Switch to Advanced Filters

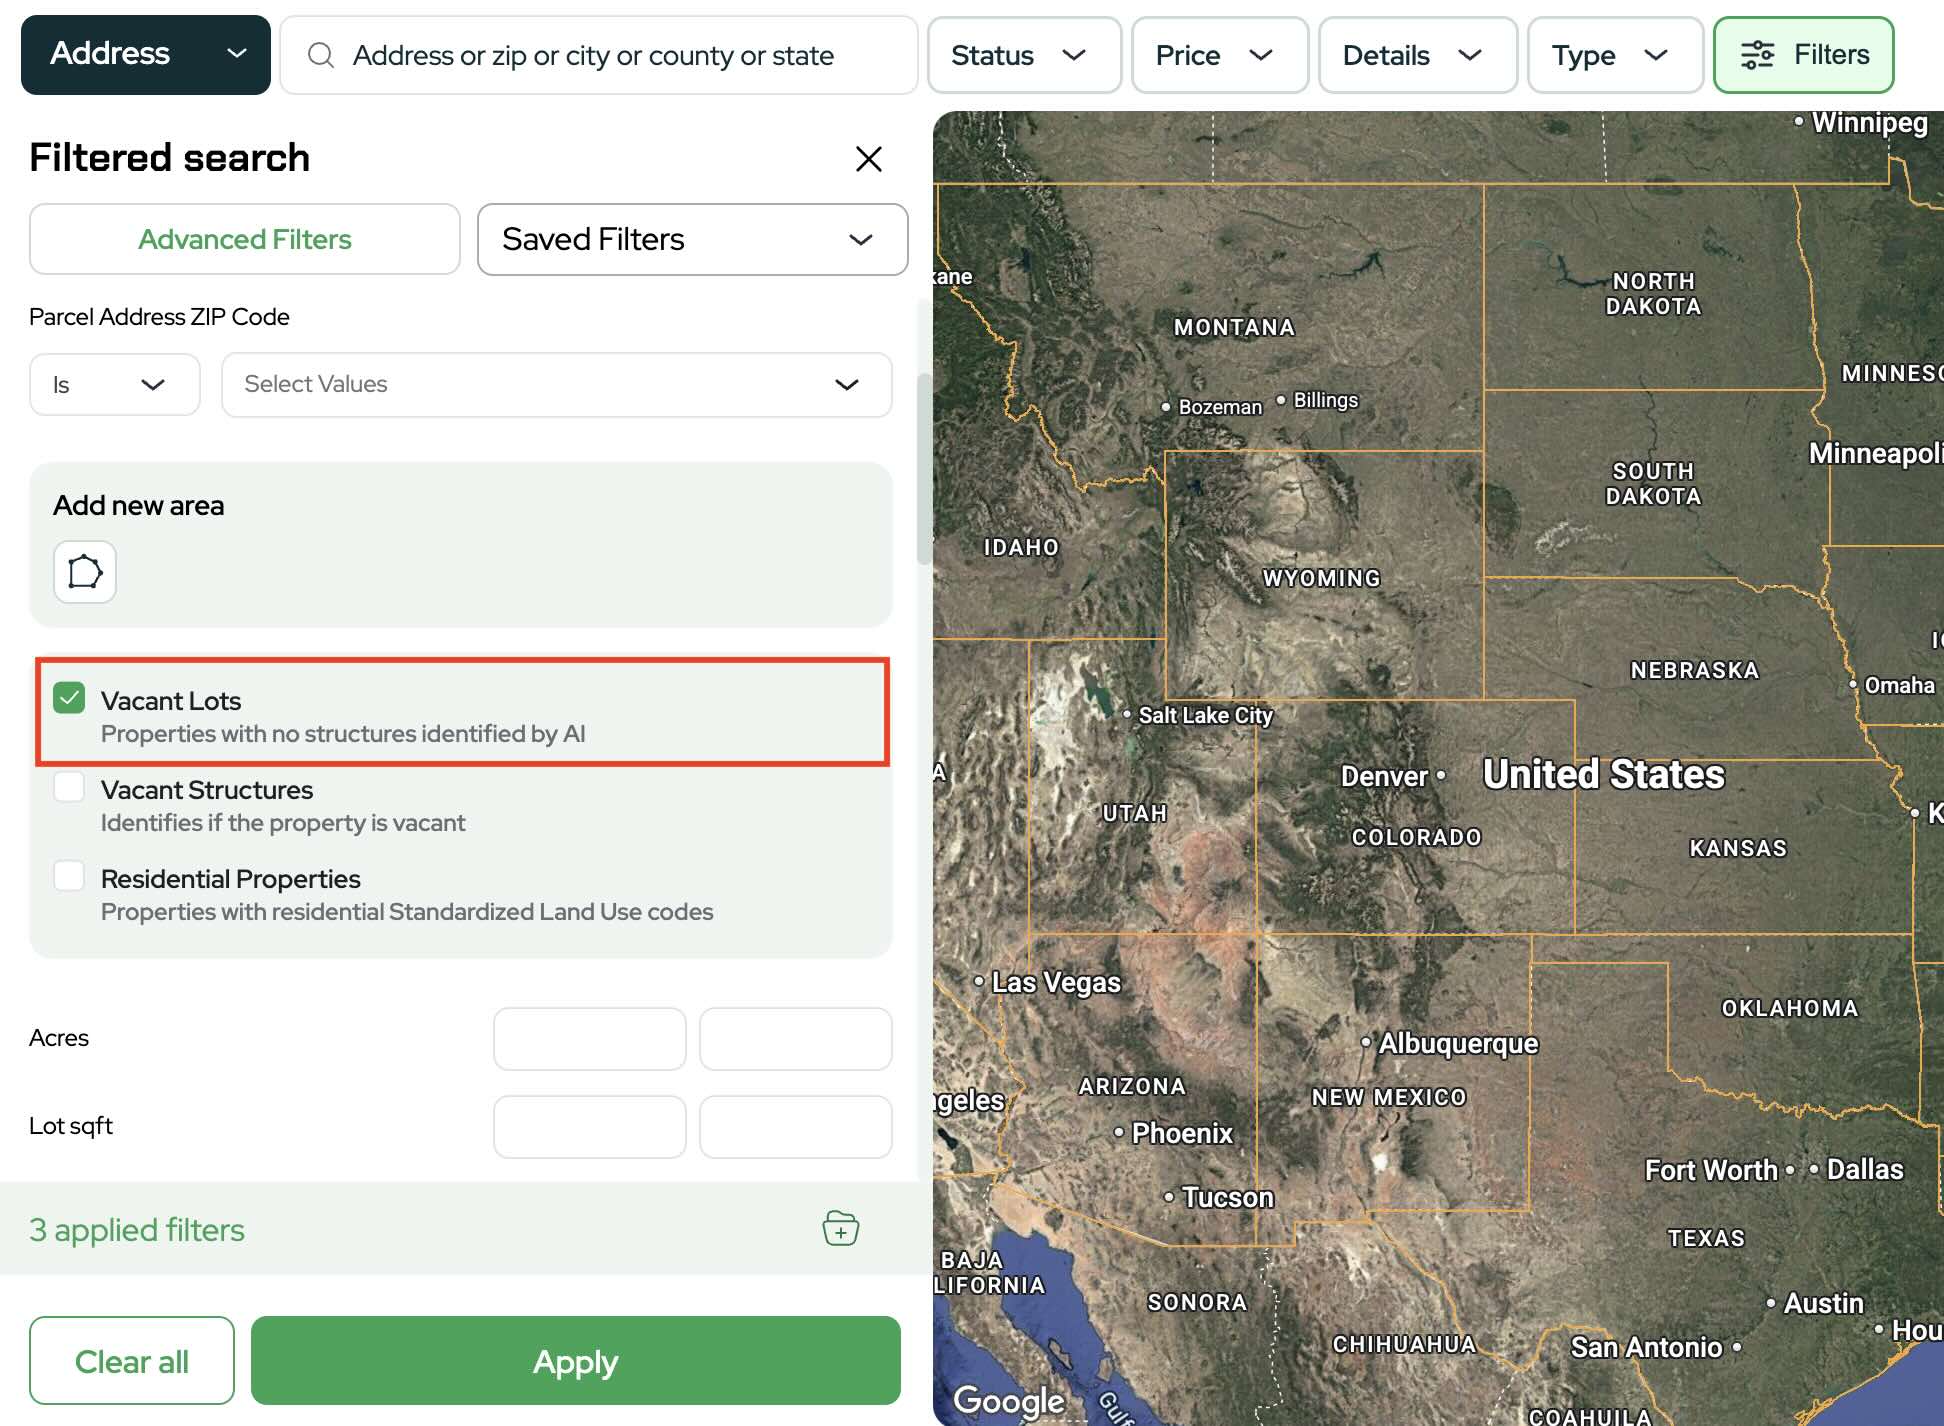click(x=245, y=239)
